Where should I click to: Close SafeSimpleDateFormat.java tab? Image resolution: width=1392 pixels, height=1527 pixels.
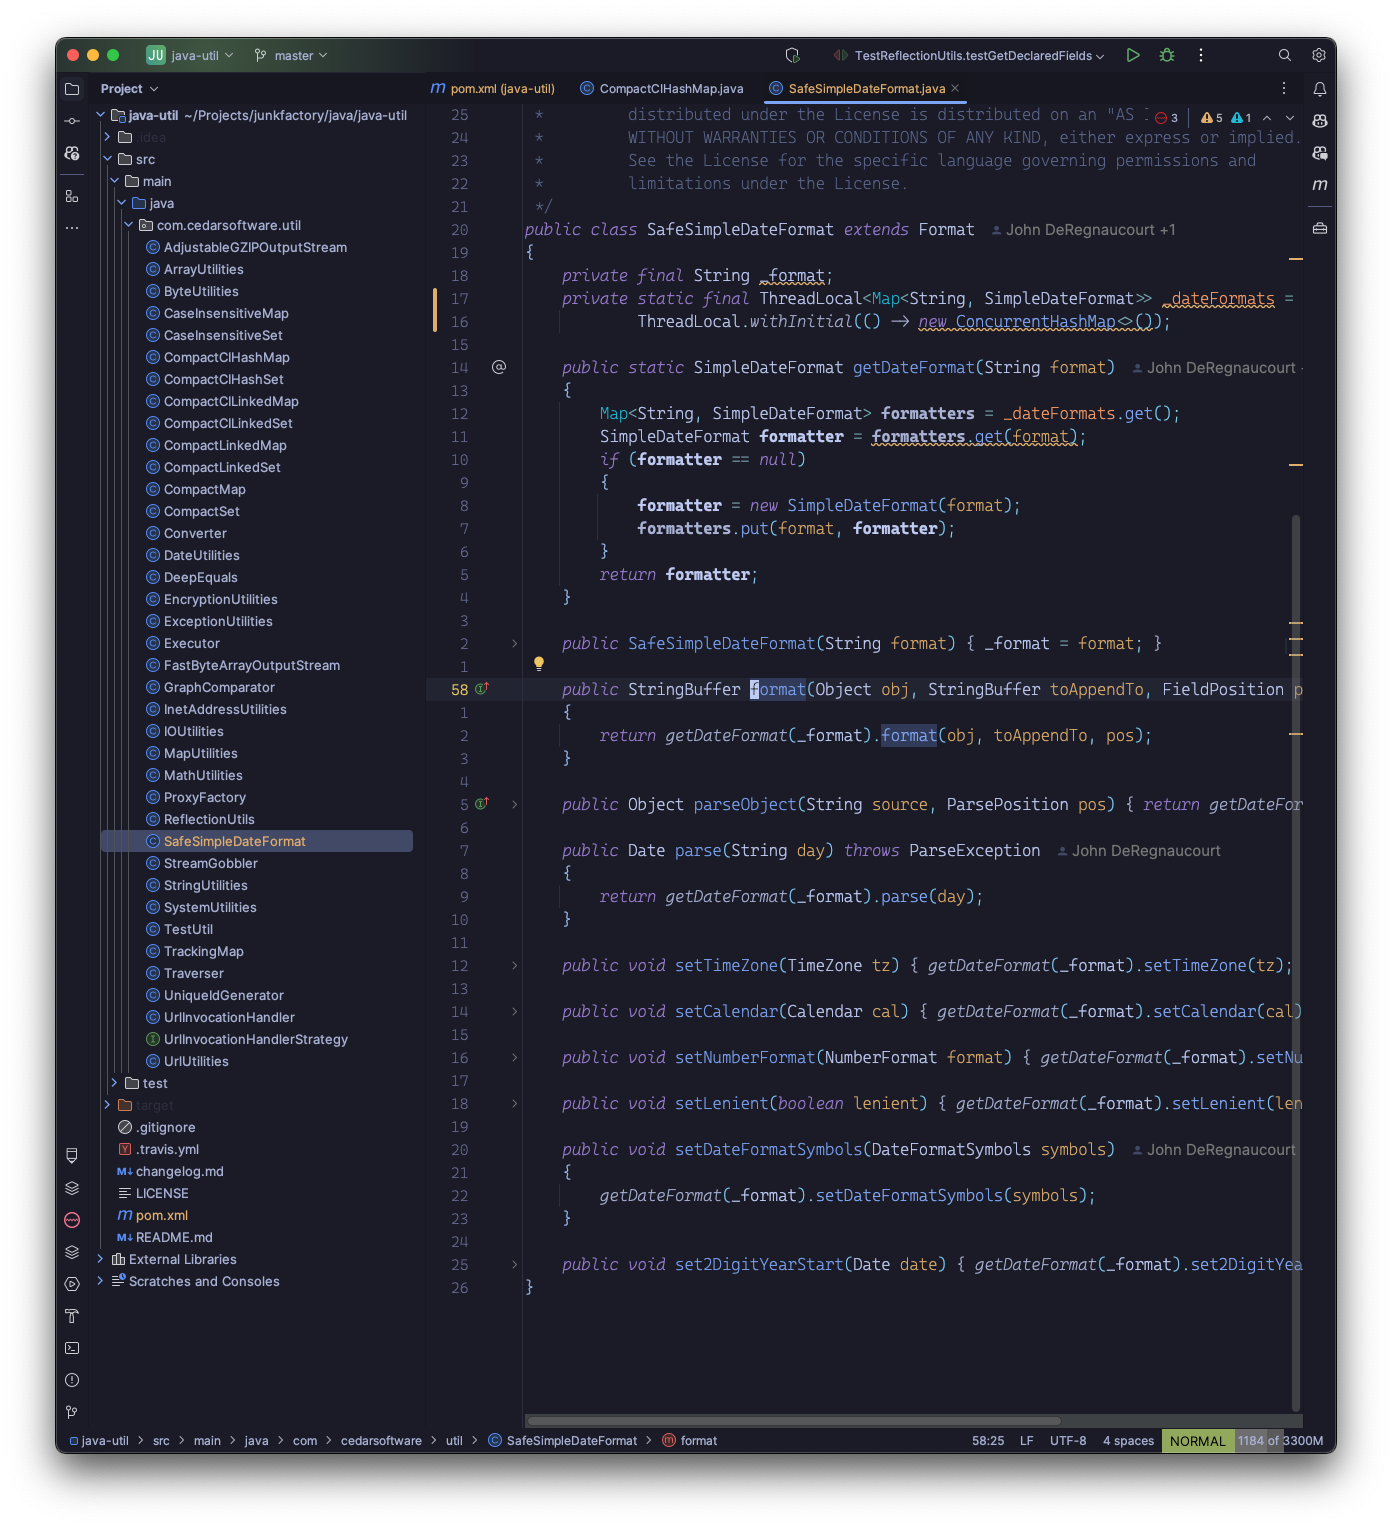955,88
